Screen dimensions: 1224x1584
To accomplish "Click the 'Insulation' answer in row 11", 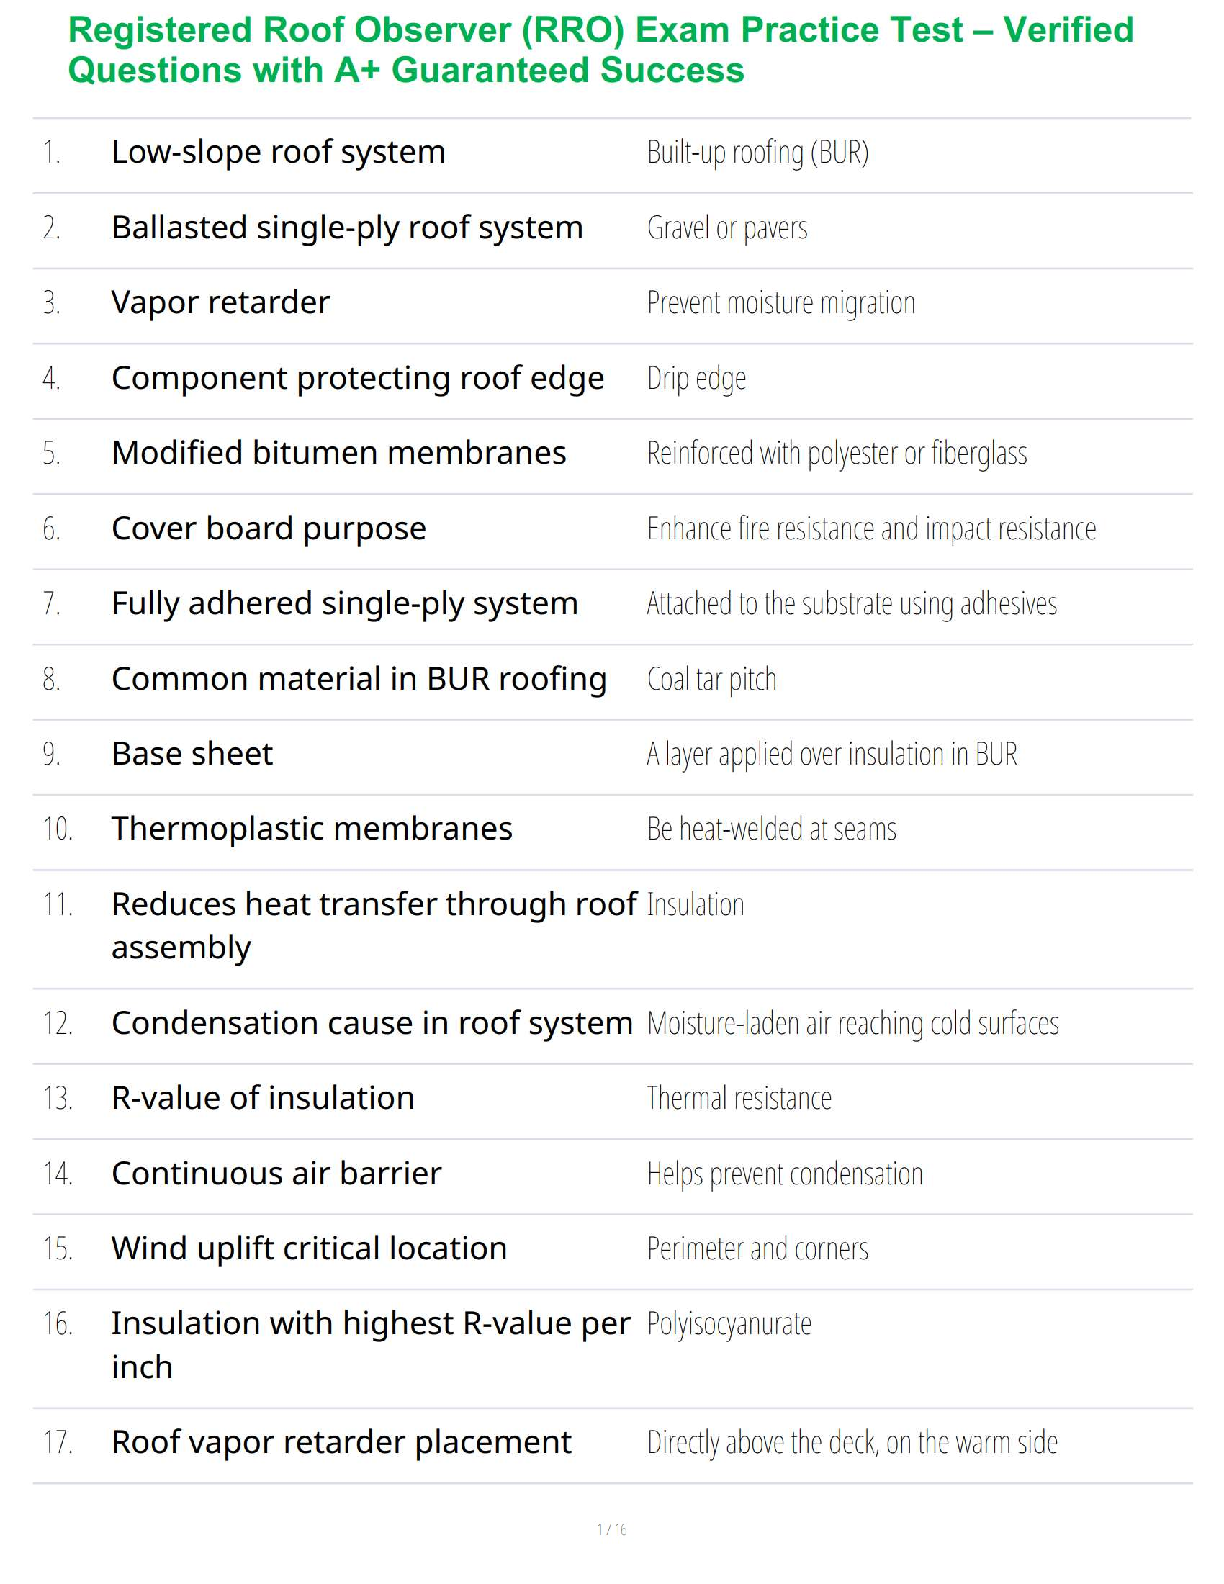I will tap(695, 905).
